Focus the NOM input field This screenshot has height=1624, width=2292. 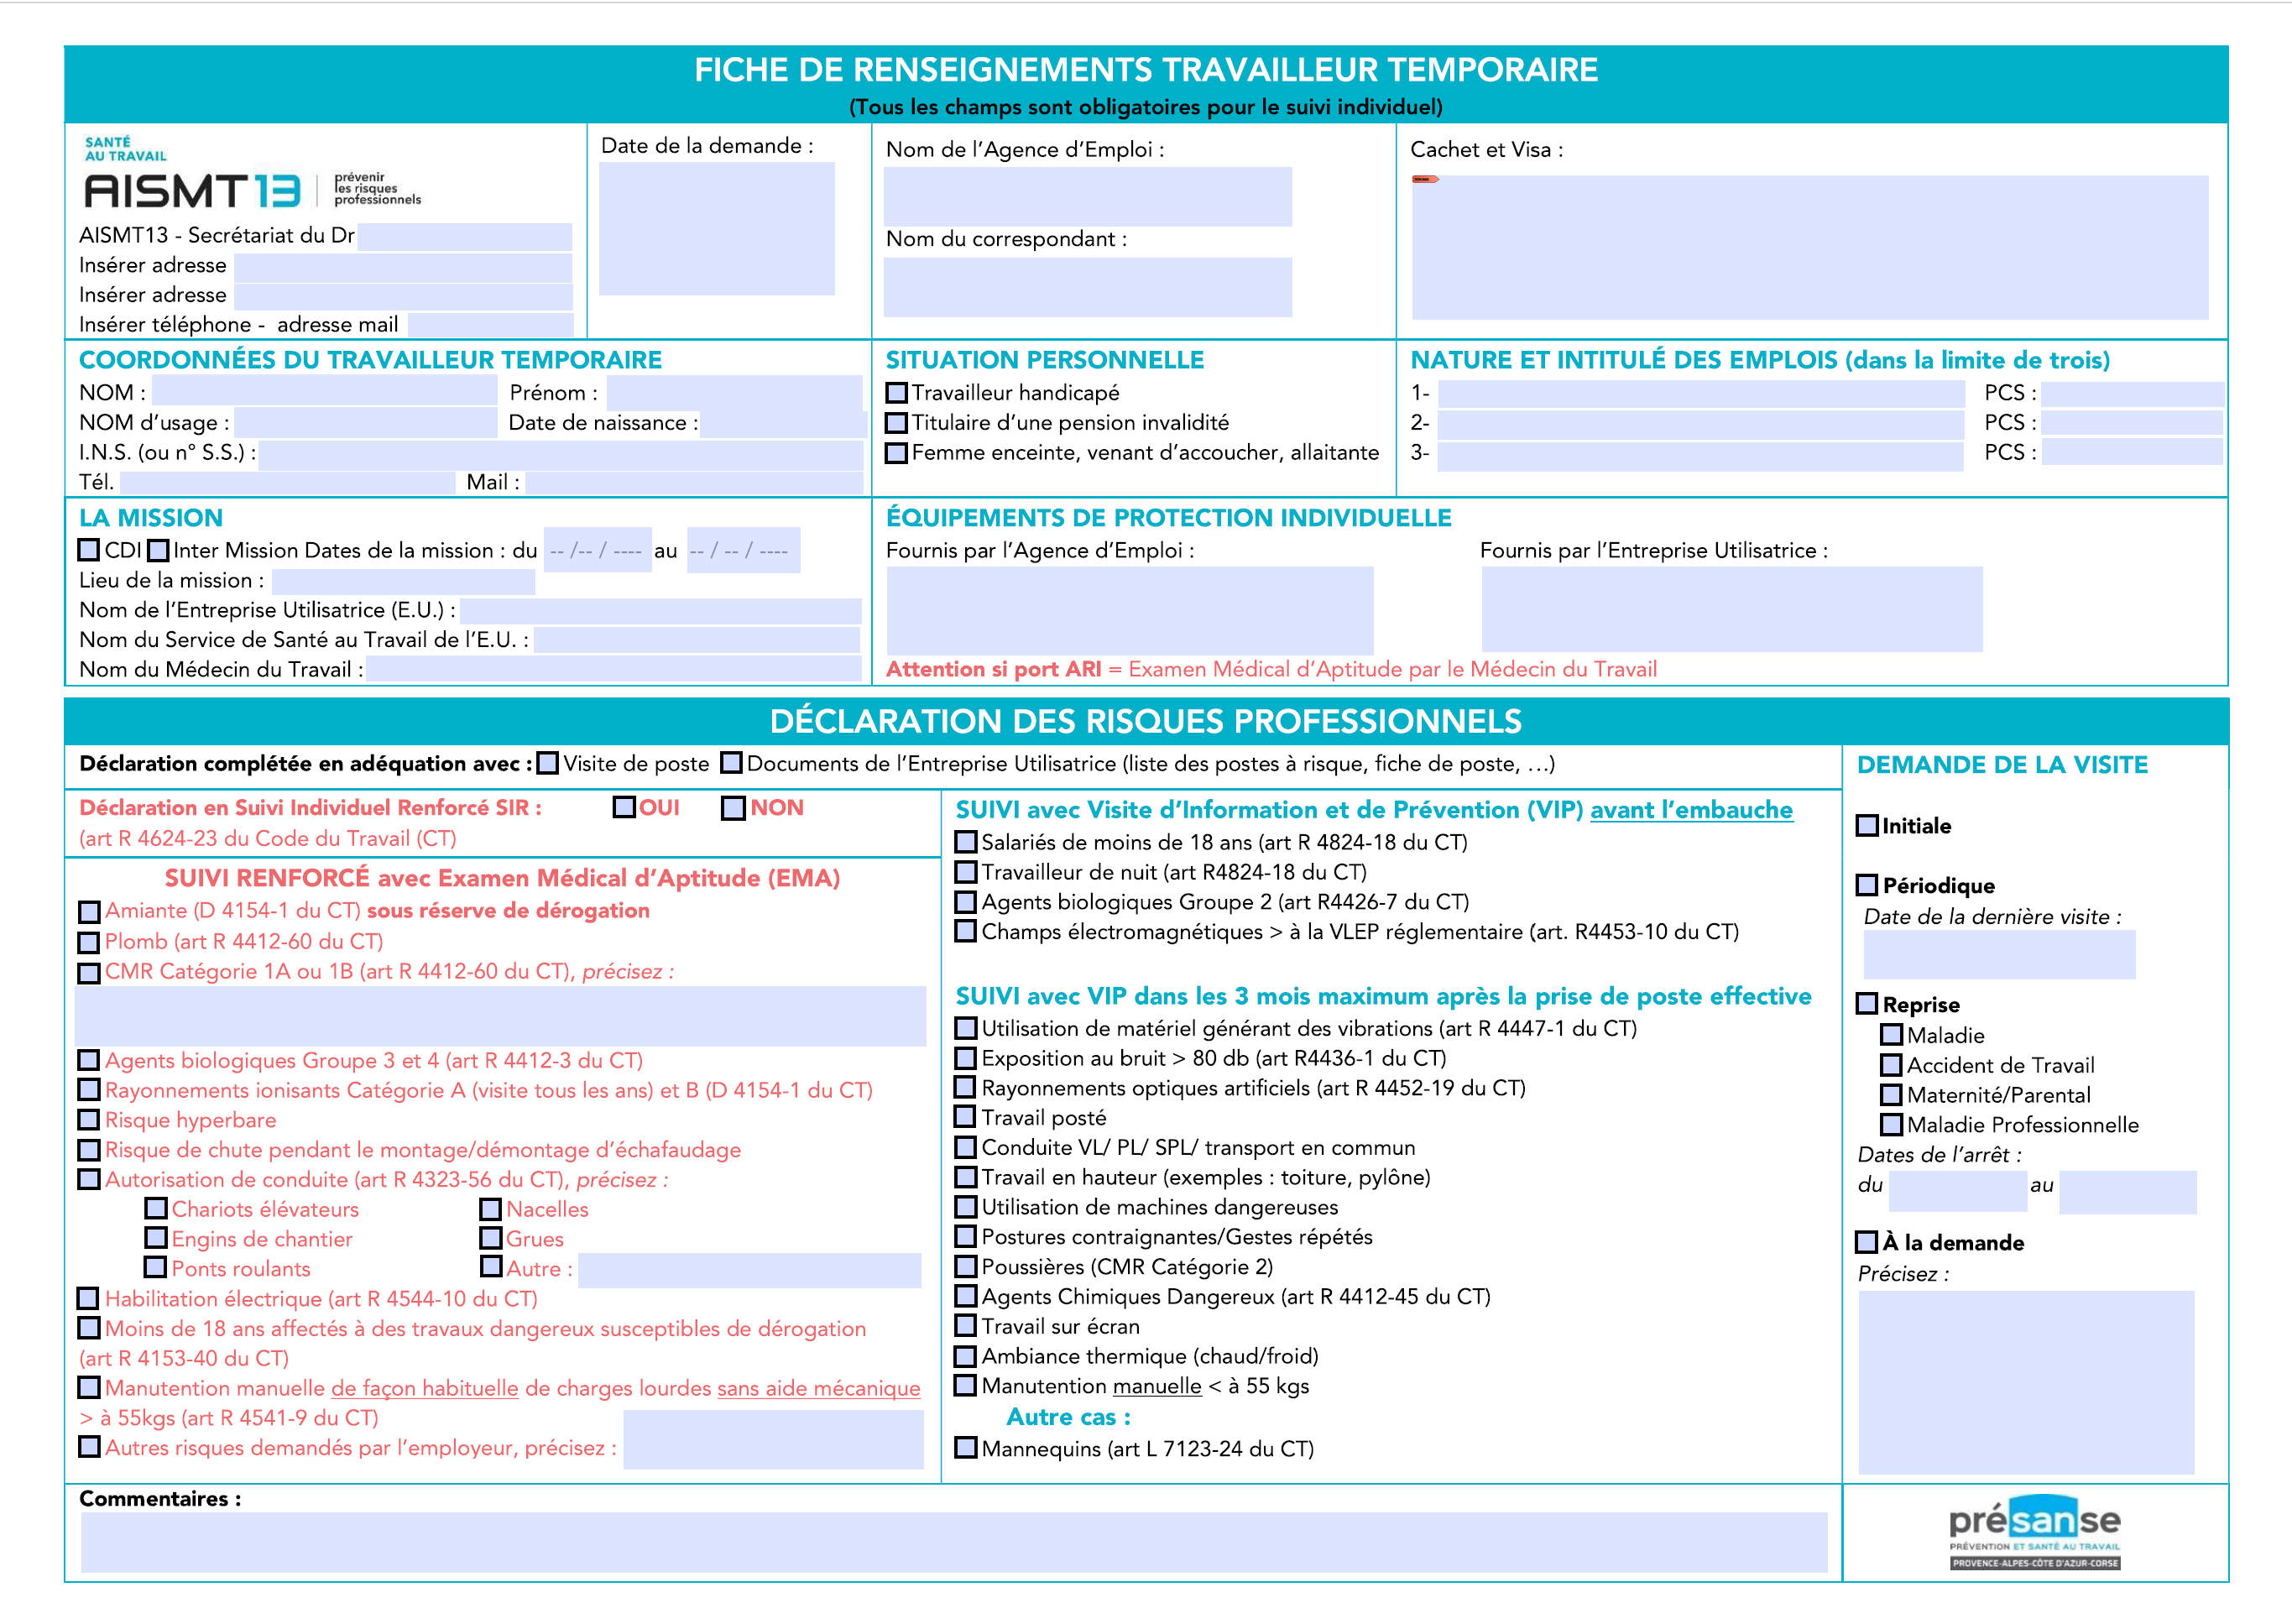coord(325,392)
